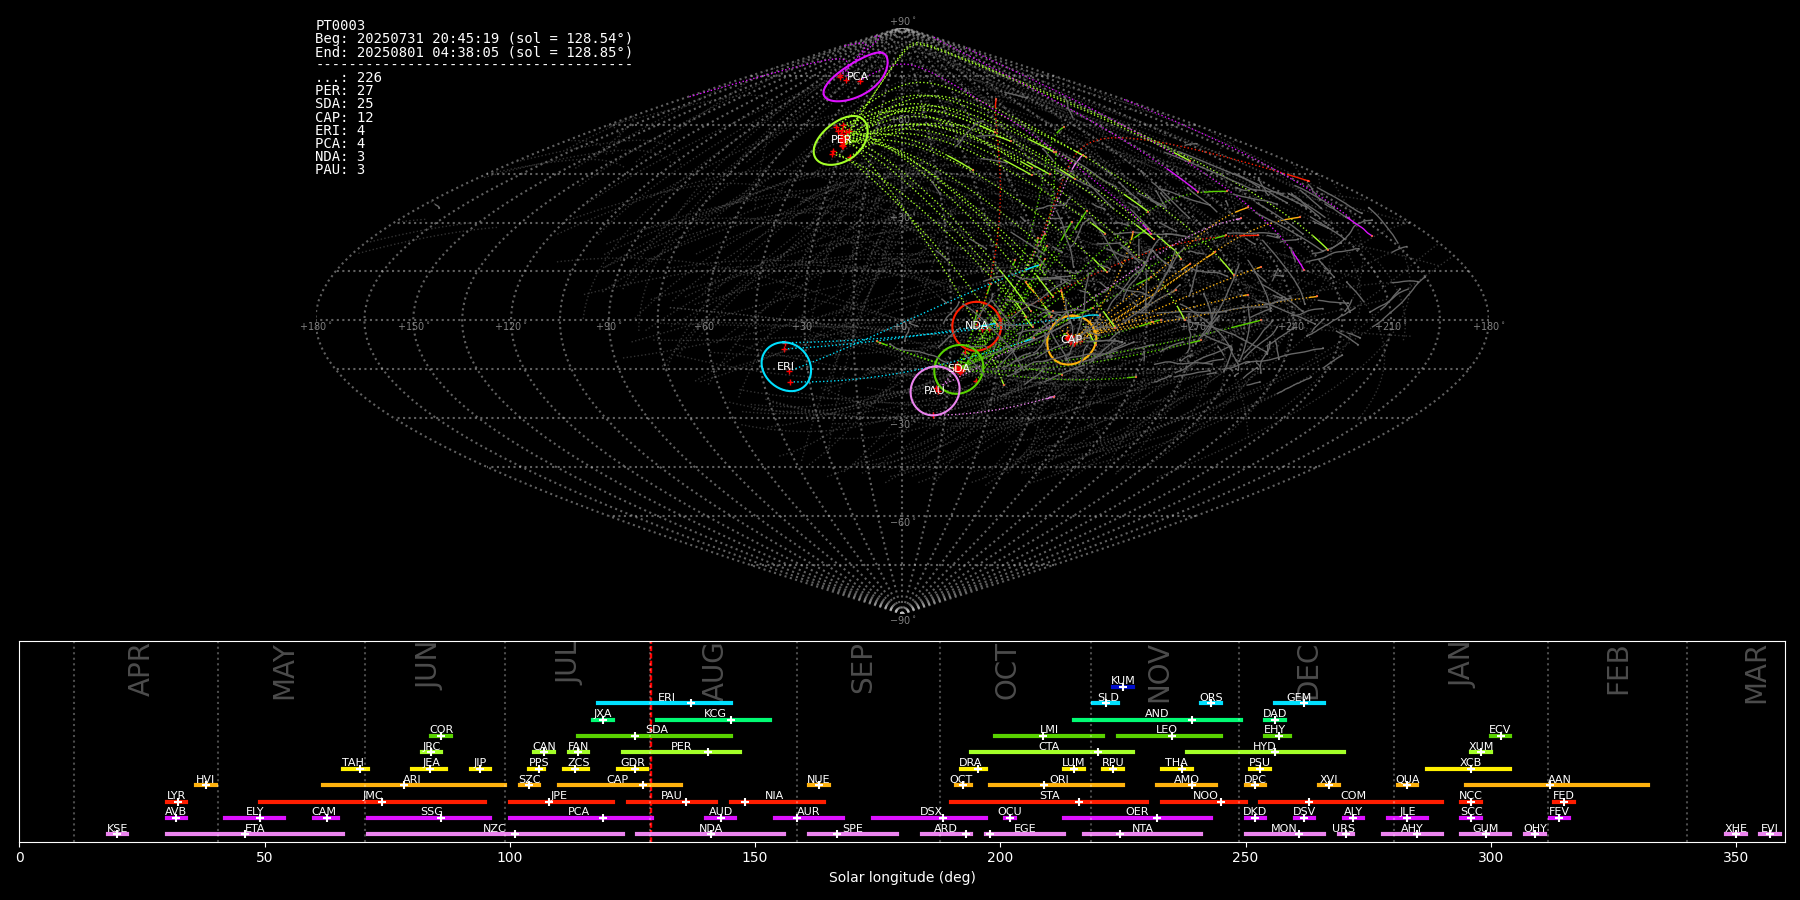Click the COR shower label in timeline
This screenshot has width=1800, height=900.
(441, 730)
